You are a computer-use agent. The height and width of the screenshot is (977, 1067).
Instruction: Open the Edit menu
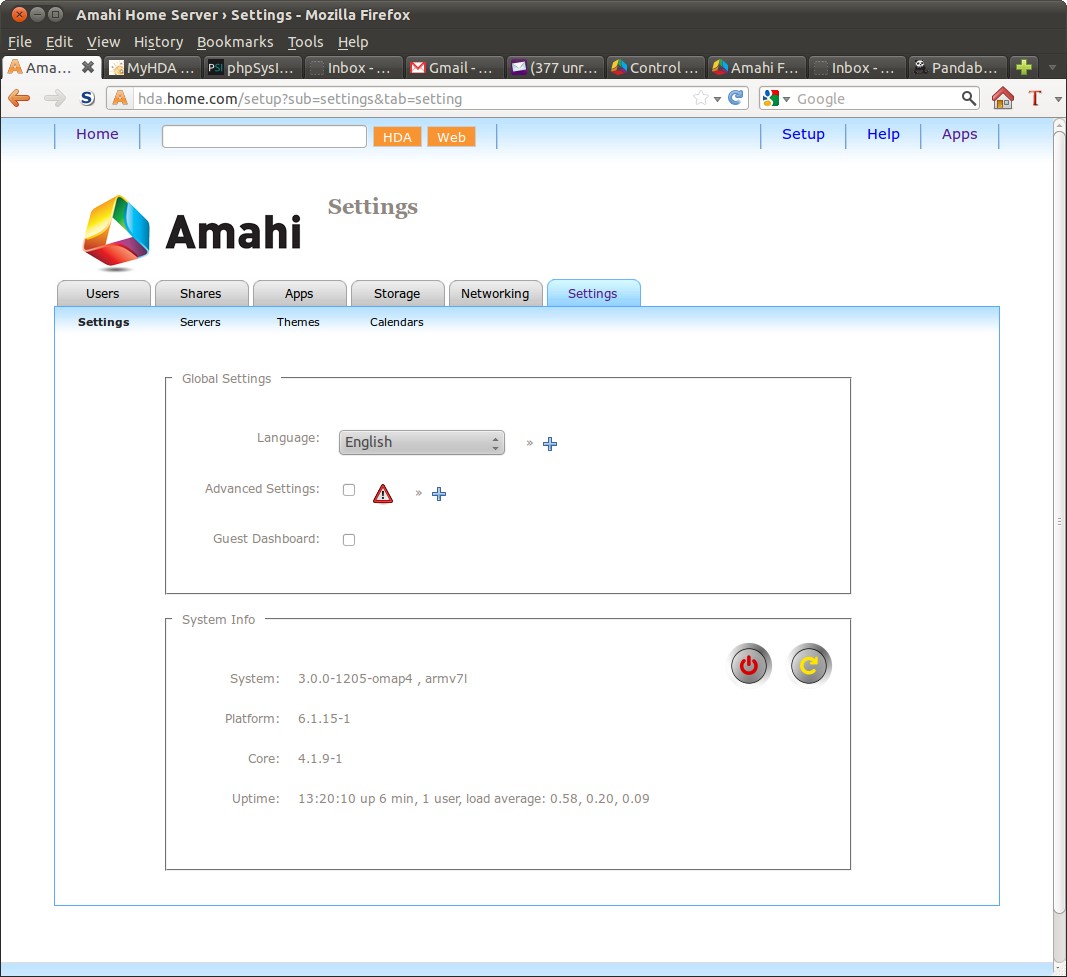(x=59, y=42)
